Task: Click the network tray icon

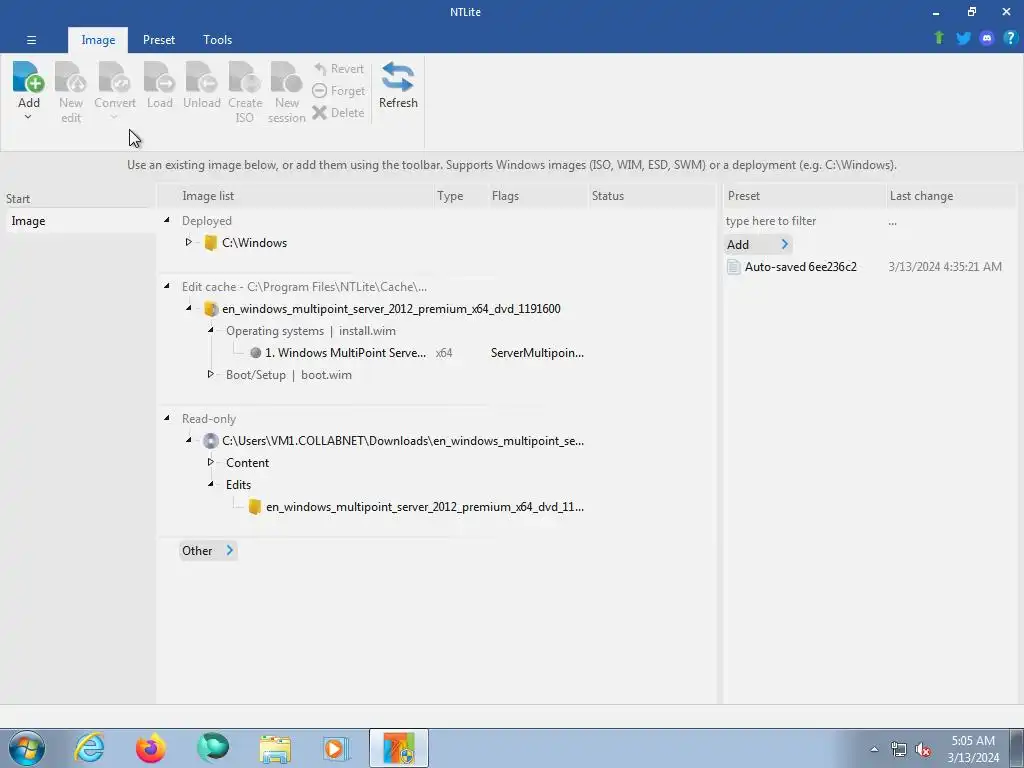Action: 899,750
